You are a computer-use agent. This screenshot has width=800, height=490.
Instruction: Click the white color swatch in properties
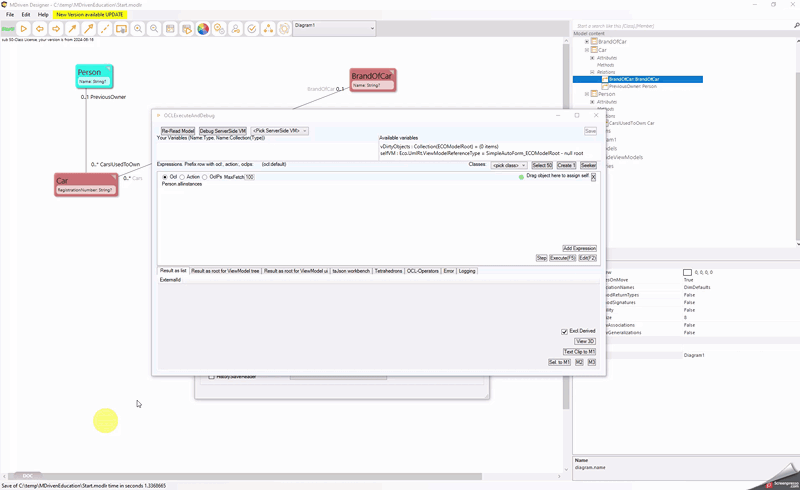(688, 272)
